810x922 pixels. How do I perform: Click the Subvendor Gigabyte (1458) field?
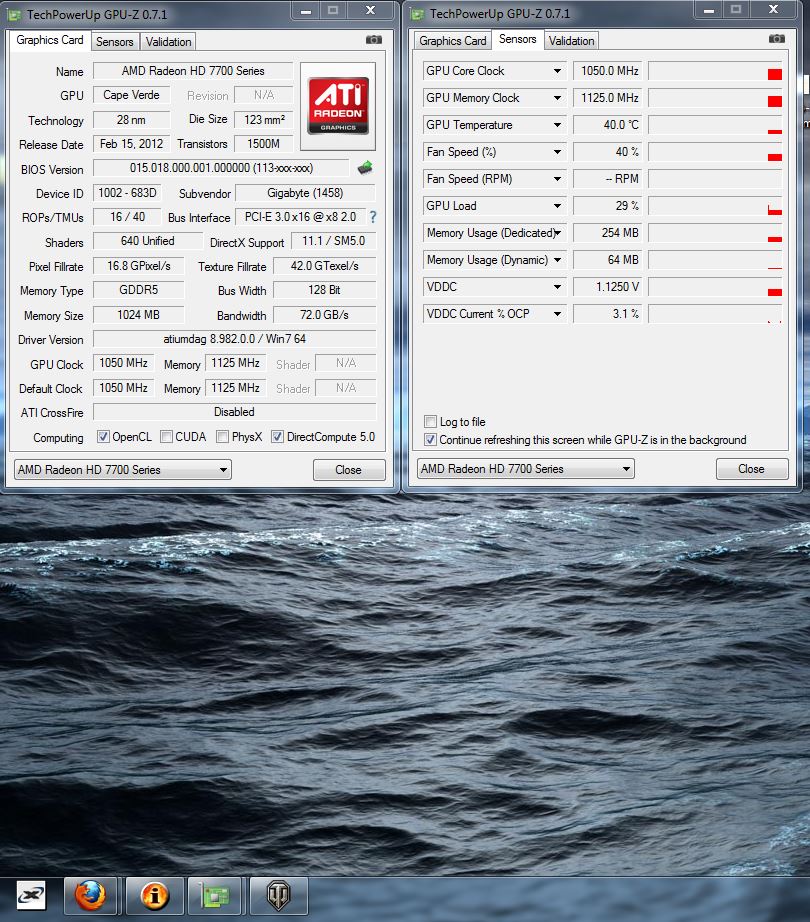305,193
